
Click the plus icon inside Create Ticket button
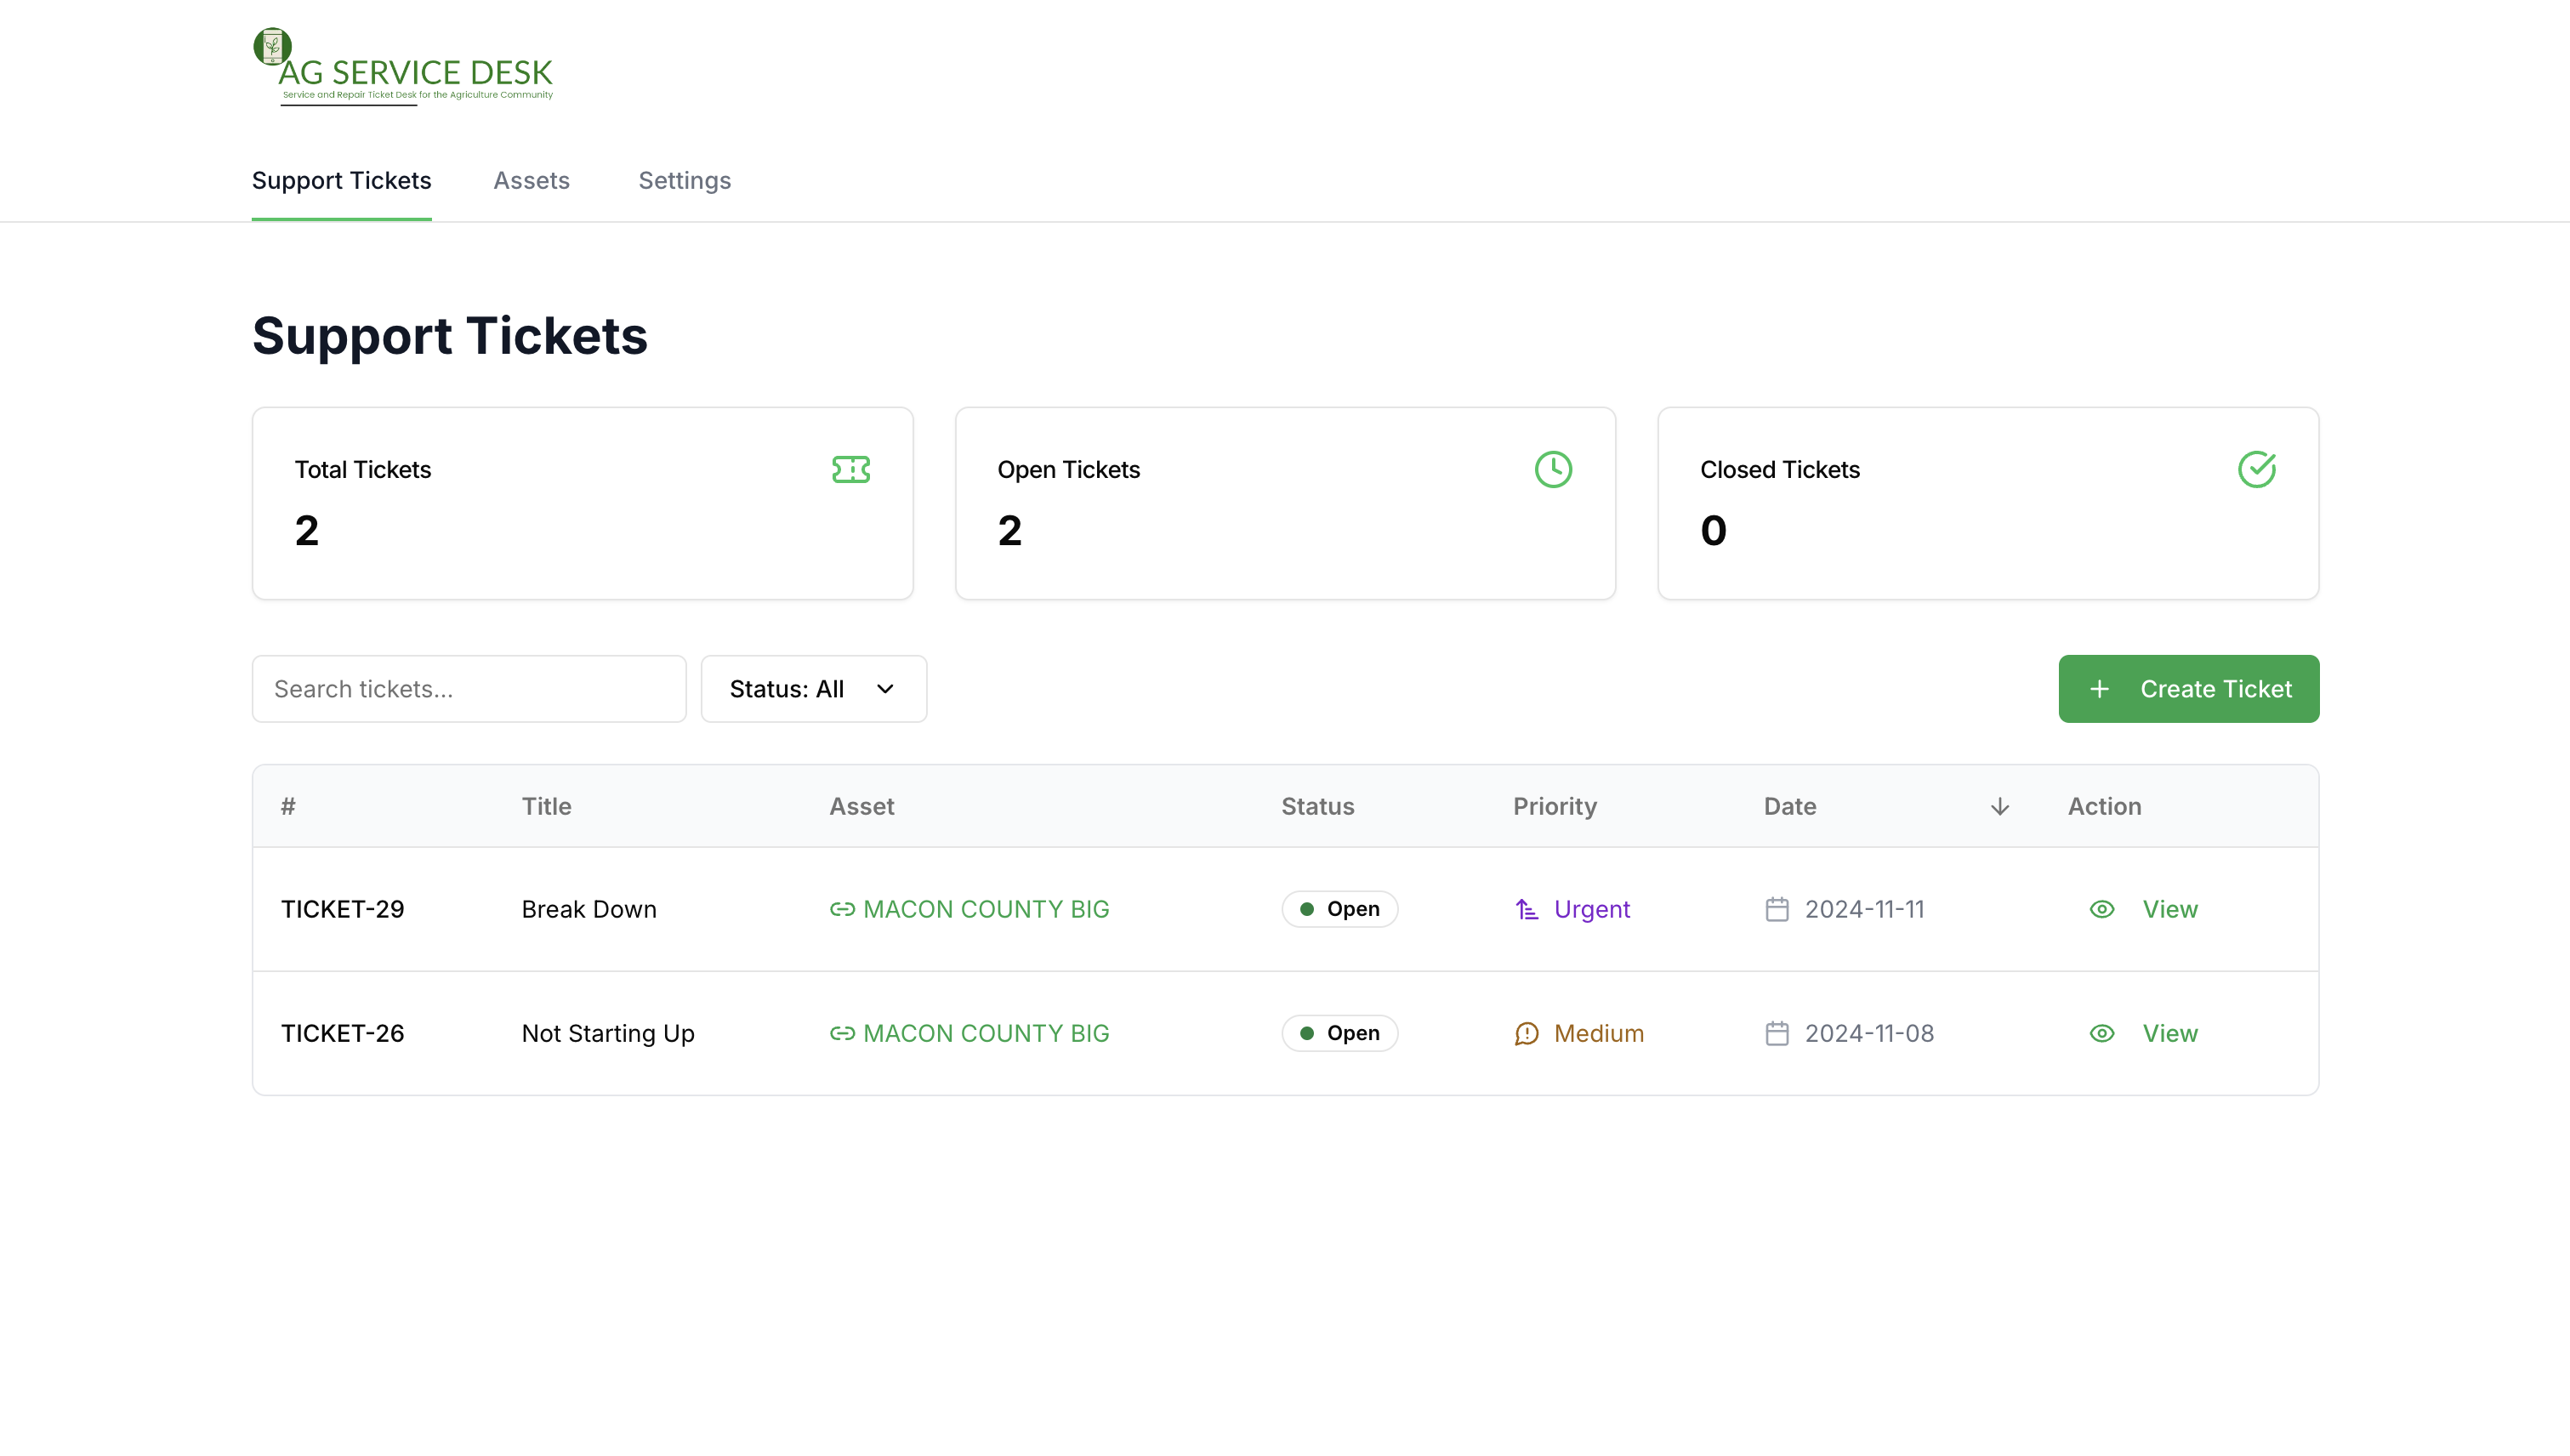click(2099, 688)
